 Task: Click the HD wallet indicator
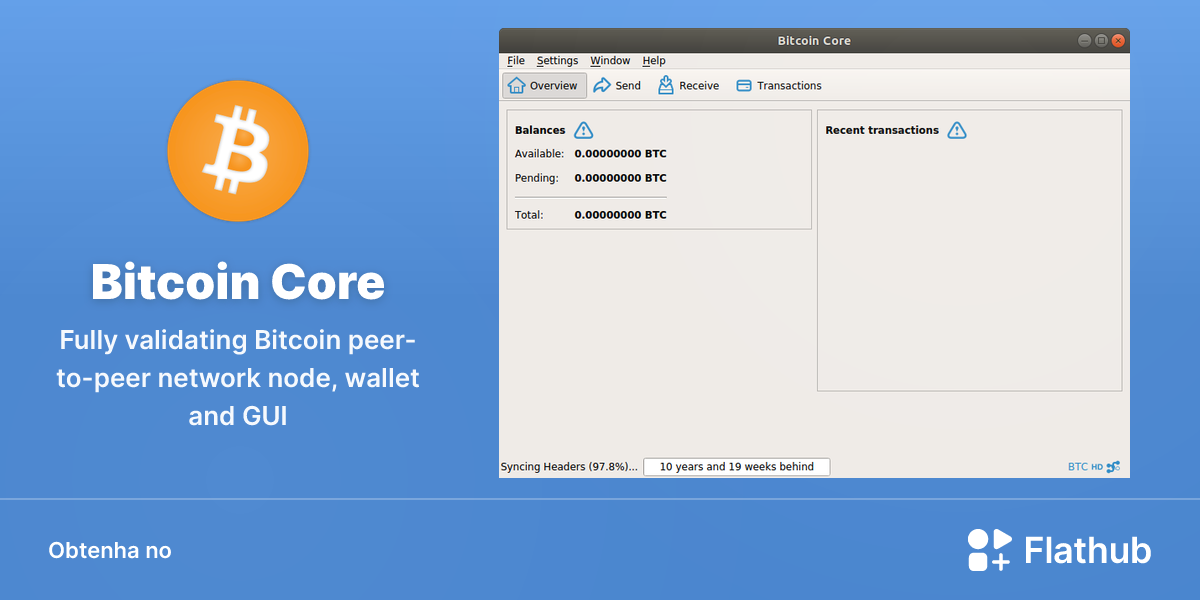pos(1097,467)
